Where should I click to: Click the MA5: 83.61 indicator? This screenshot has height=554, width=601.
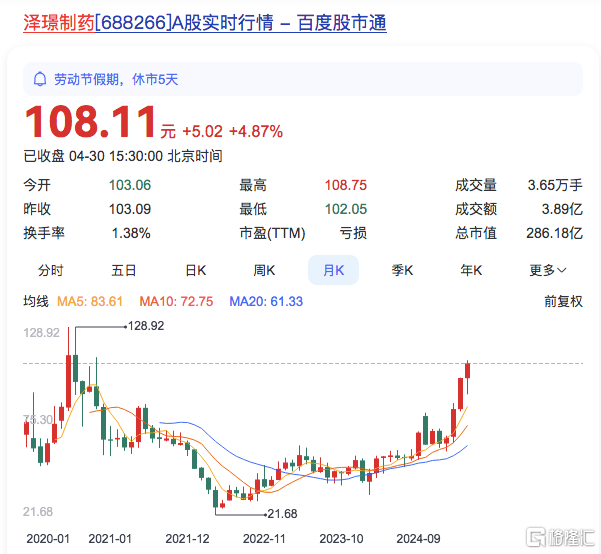[90, 301]
